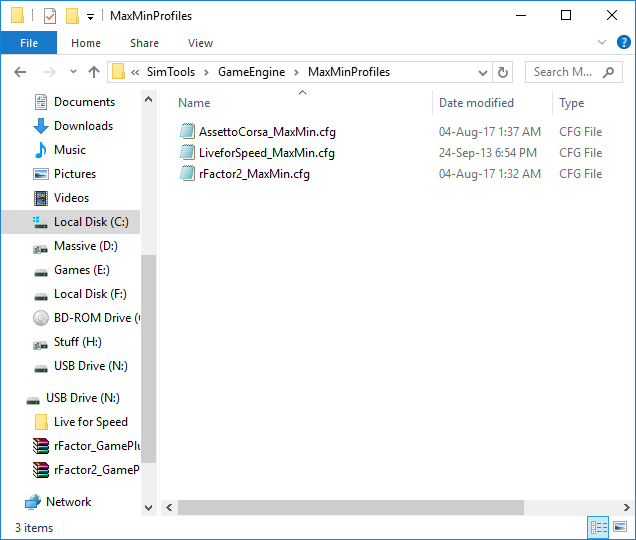Viewport: 636px width, 540px height.
Task: Open the address bar history dropdown
Action: click(483, 72)
